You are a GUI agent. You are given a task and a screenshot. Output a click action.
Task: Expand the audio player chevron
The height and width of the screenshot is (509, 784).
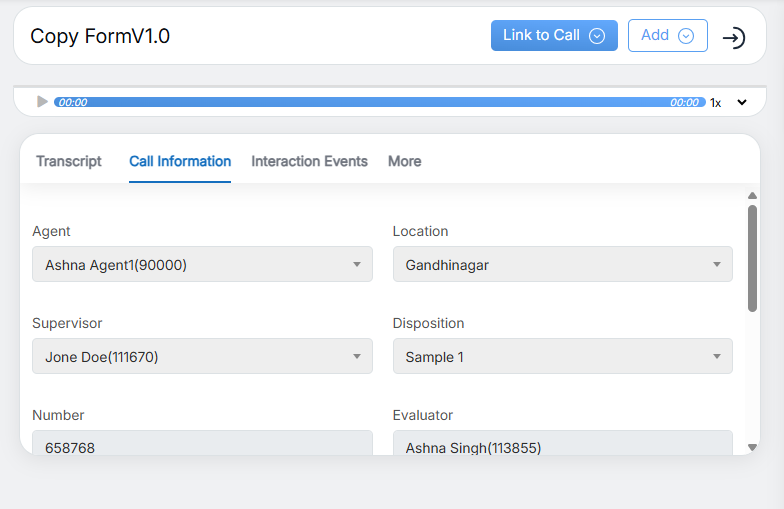pos(742,102)
